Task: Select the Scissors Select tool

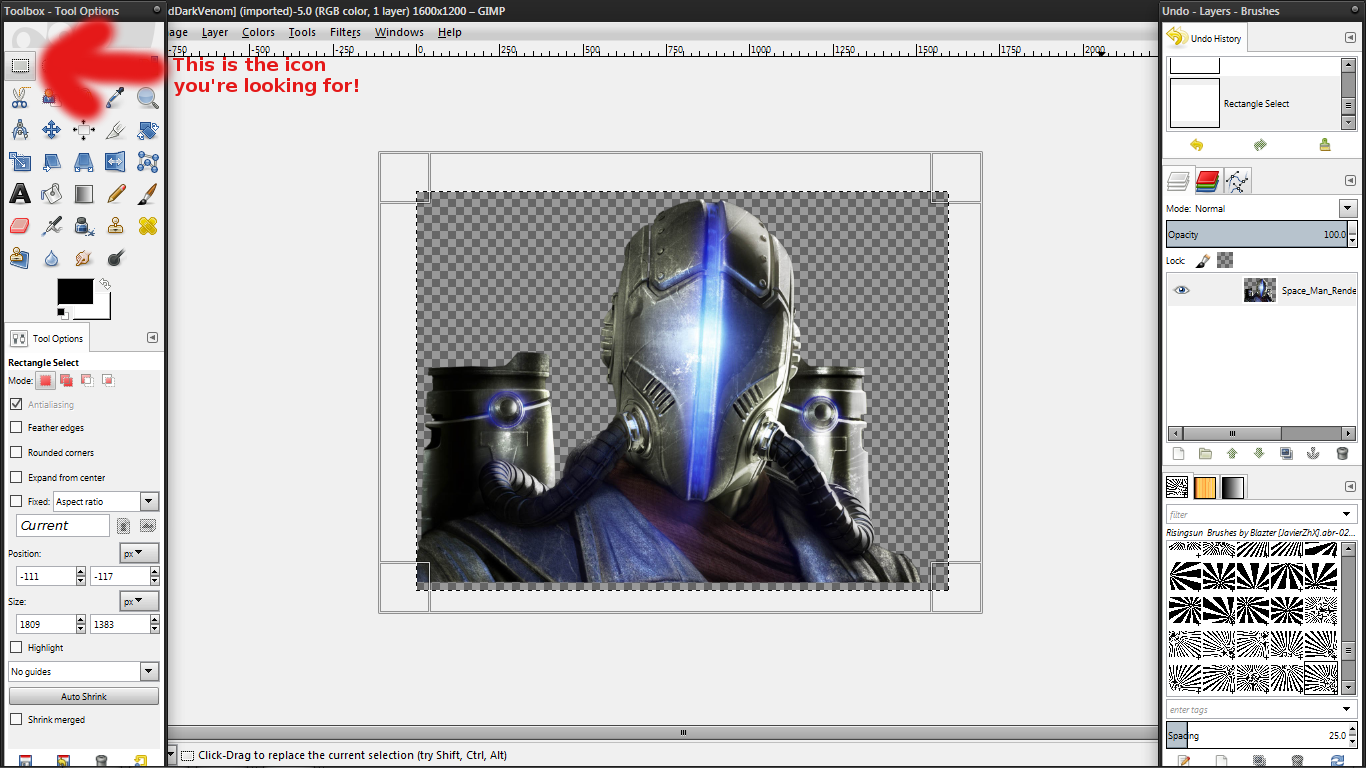Action: pos(20,98)
